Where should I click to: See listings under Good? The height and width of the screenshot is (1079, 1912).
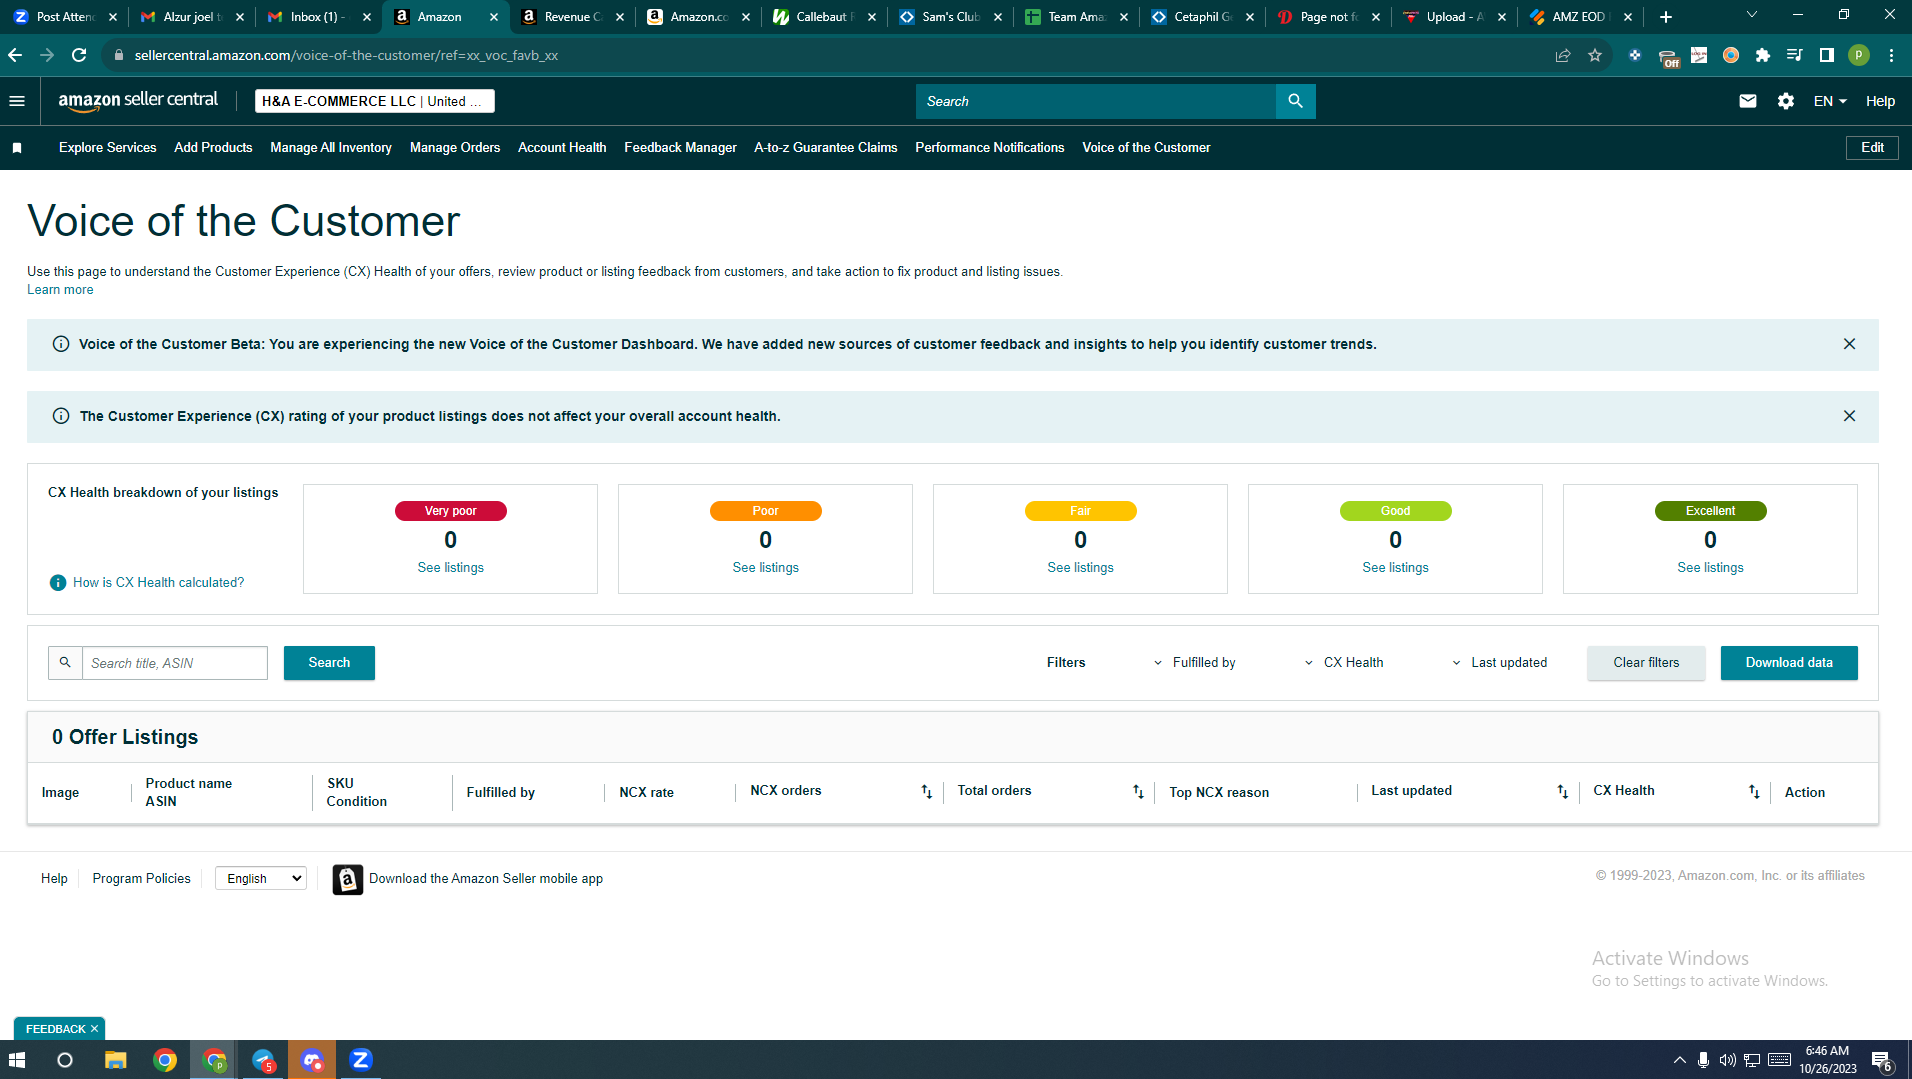1395,568
